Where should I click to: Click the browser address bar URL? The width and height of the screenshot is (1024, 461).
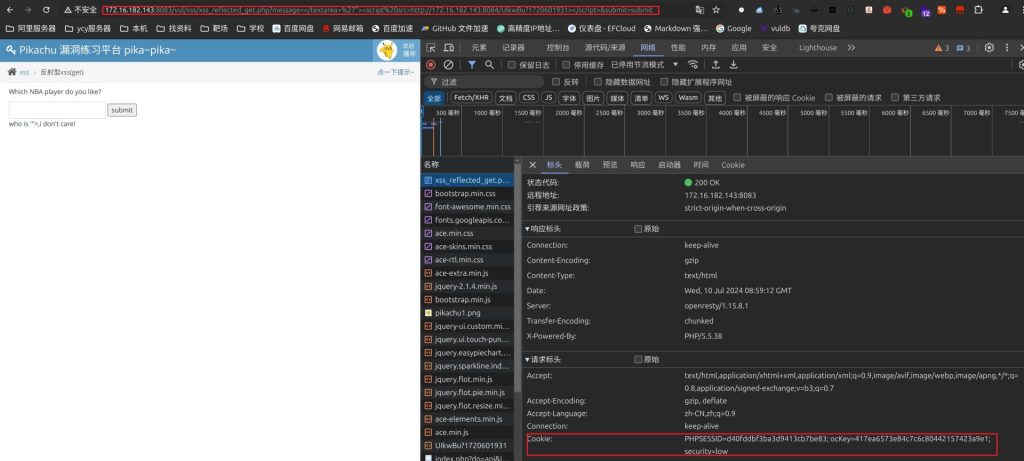tap(380, 10)
